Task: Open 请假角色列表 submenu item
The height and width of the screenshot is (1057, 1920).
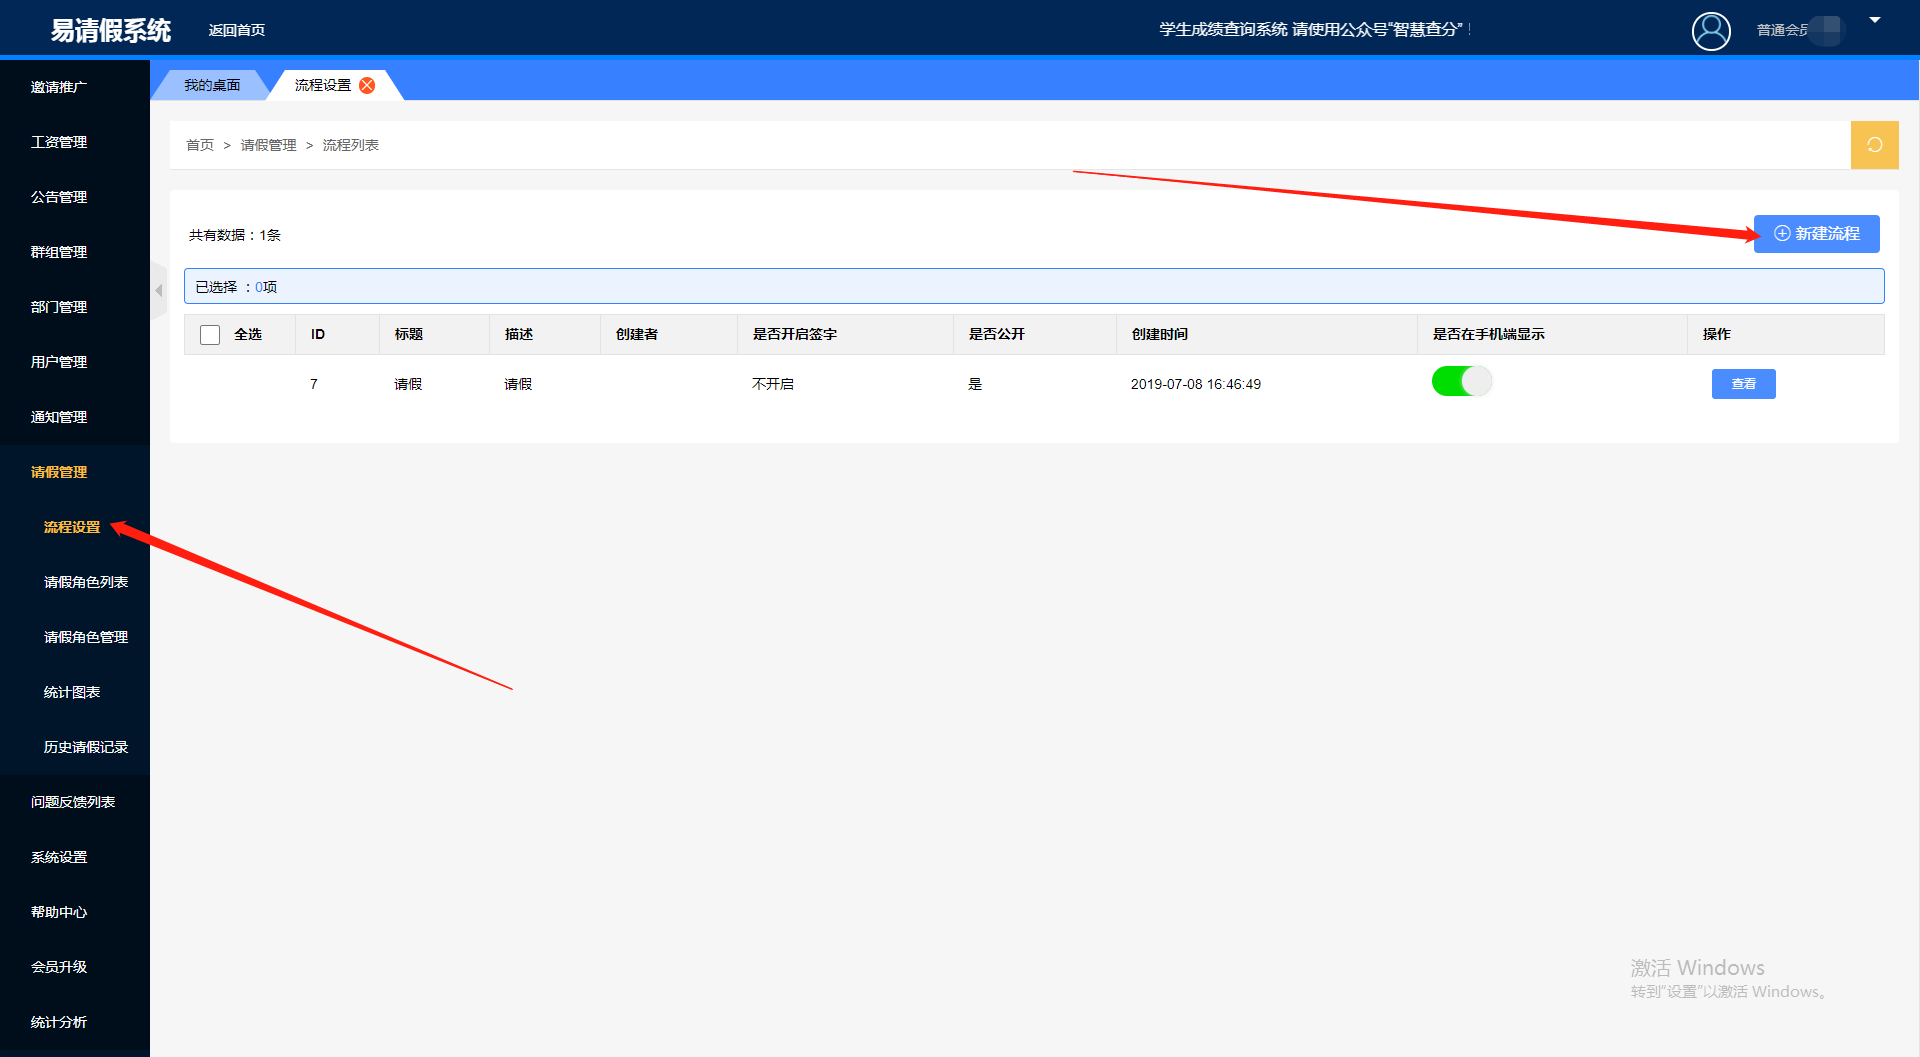Action: (86, 582)
